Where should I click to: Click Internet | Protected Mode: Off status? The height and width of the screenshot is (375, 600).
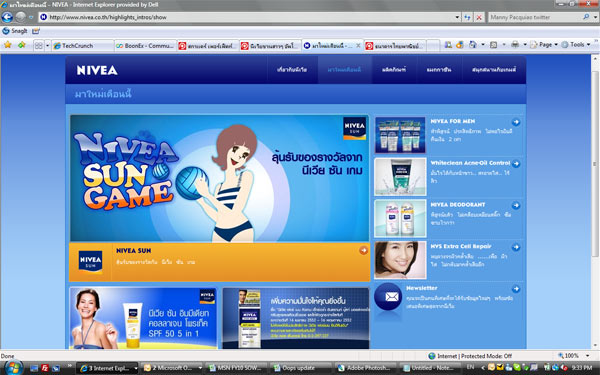(x=470, y=356)
